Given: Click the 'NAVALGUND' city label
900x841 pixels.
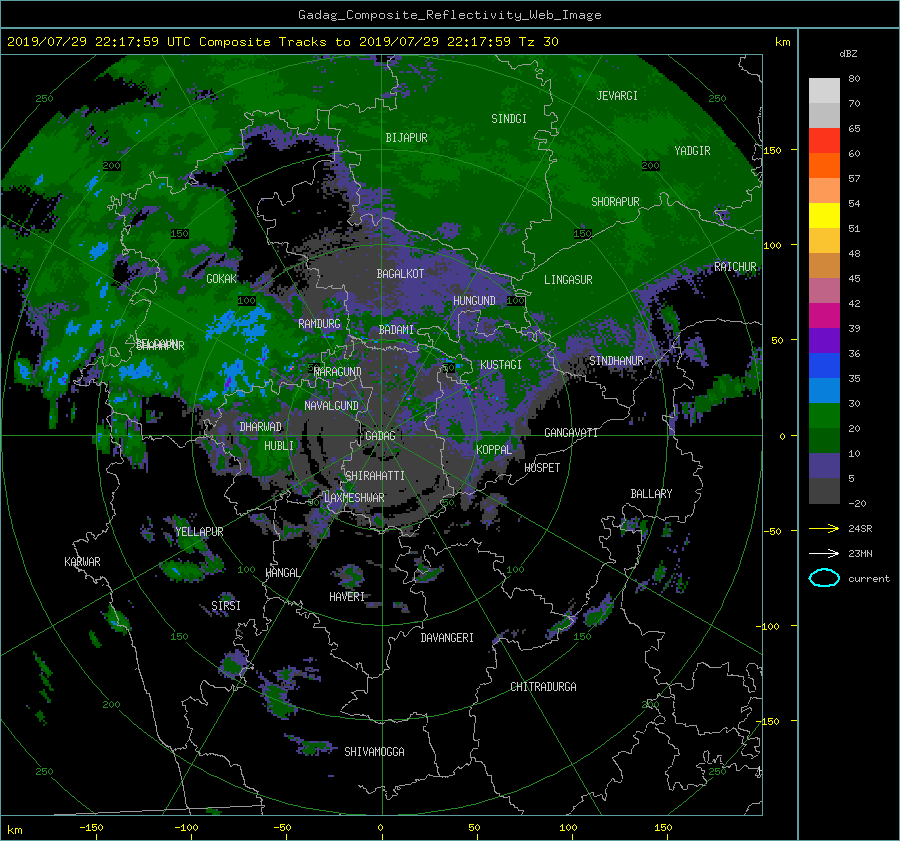Looking at the screenshot, I should point(331,406).
